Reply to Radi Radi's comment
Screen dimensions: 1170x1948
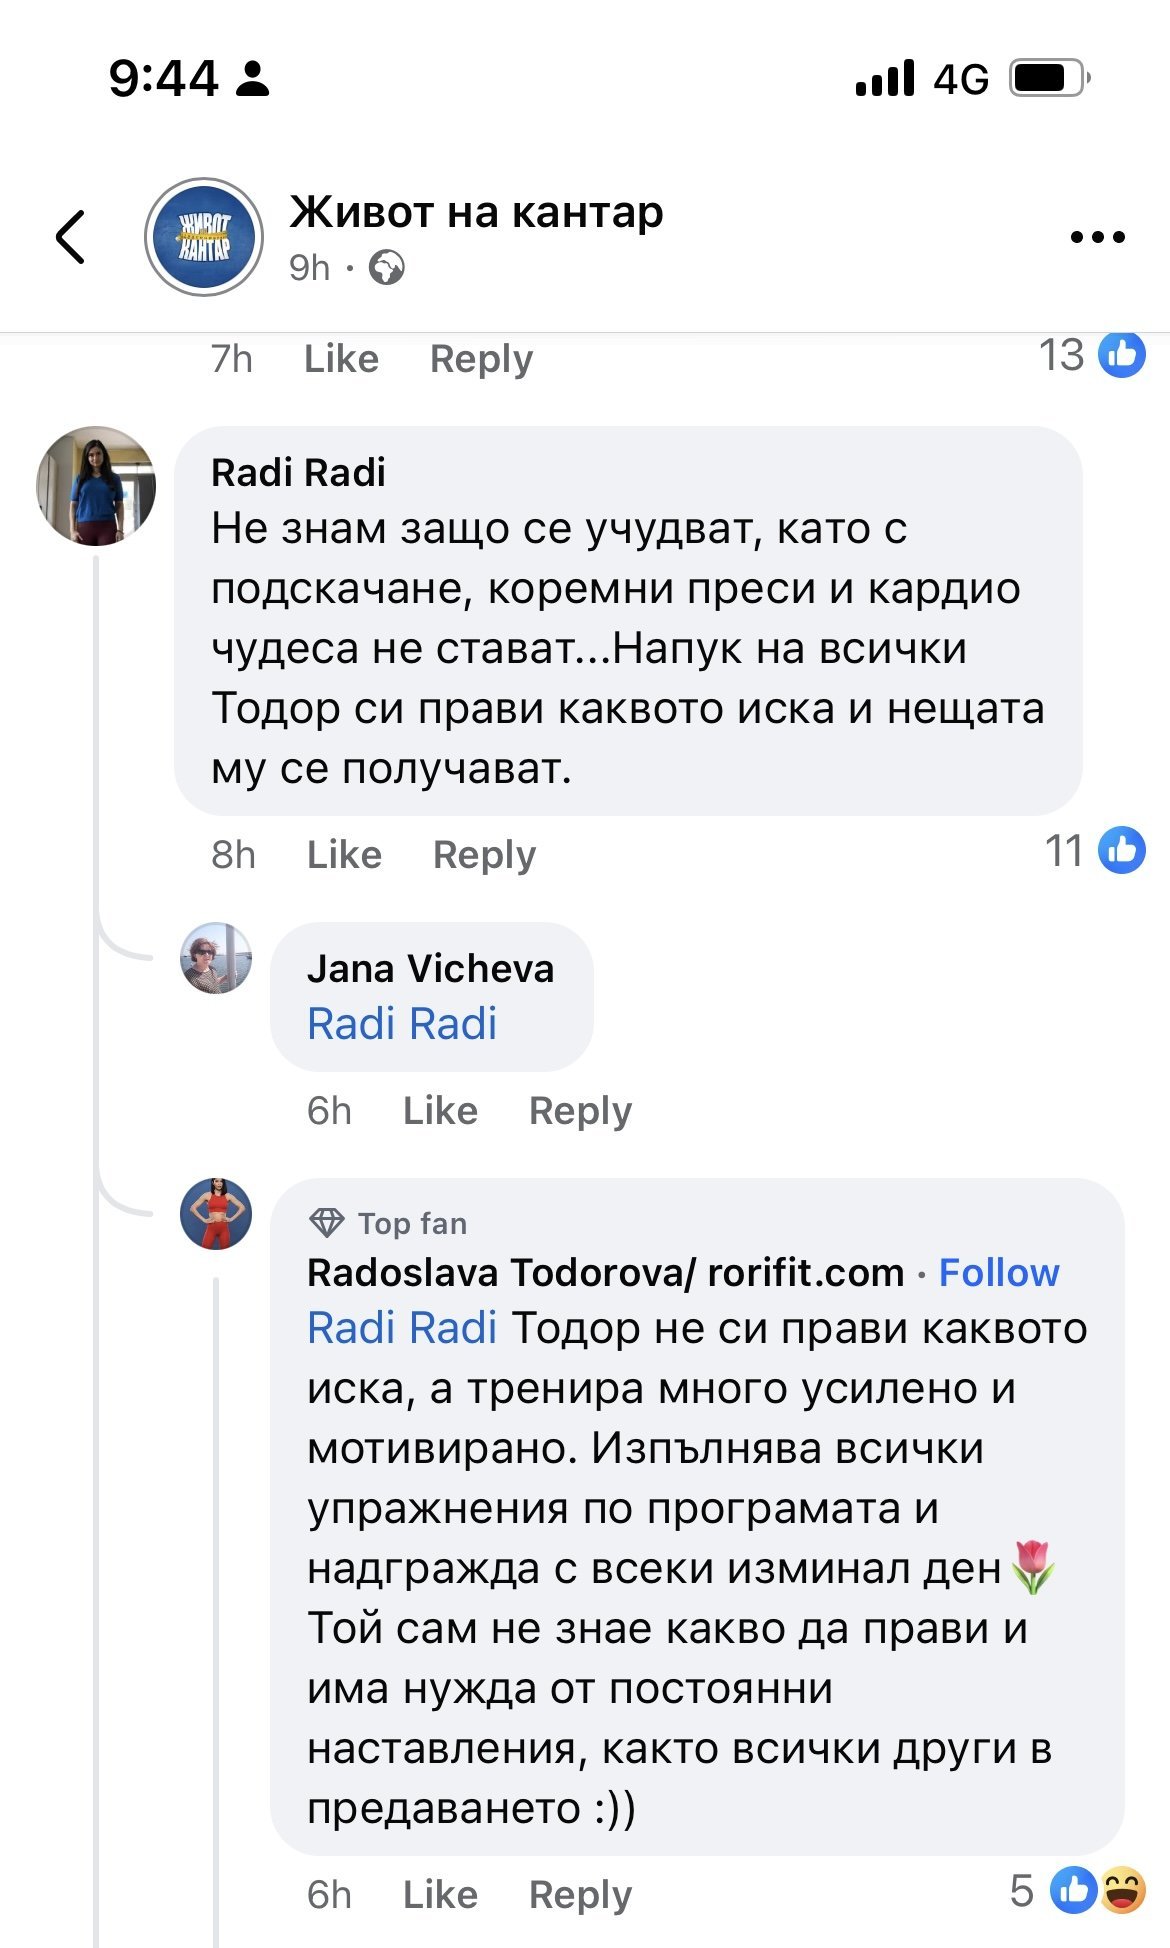pos(484,855)
